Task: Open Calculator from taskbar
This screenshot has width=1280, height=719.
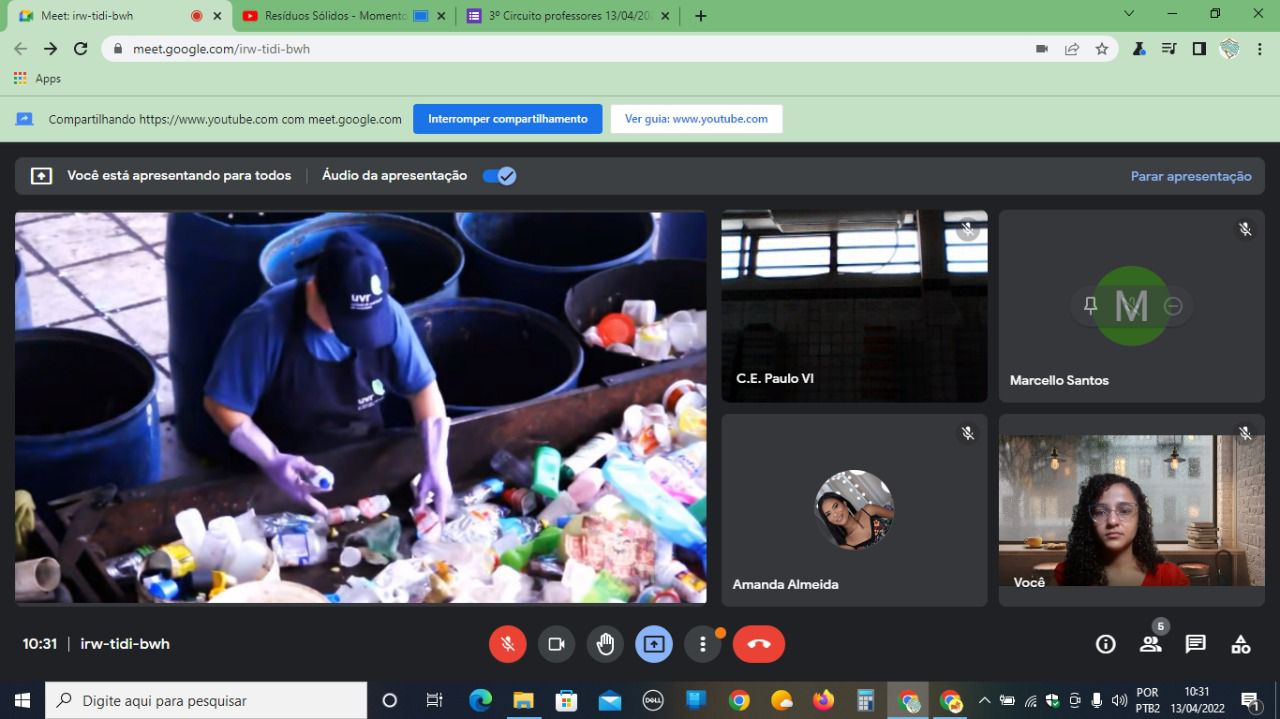Action: pyautogui.click(x=867, y=700)
